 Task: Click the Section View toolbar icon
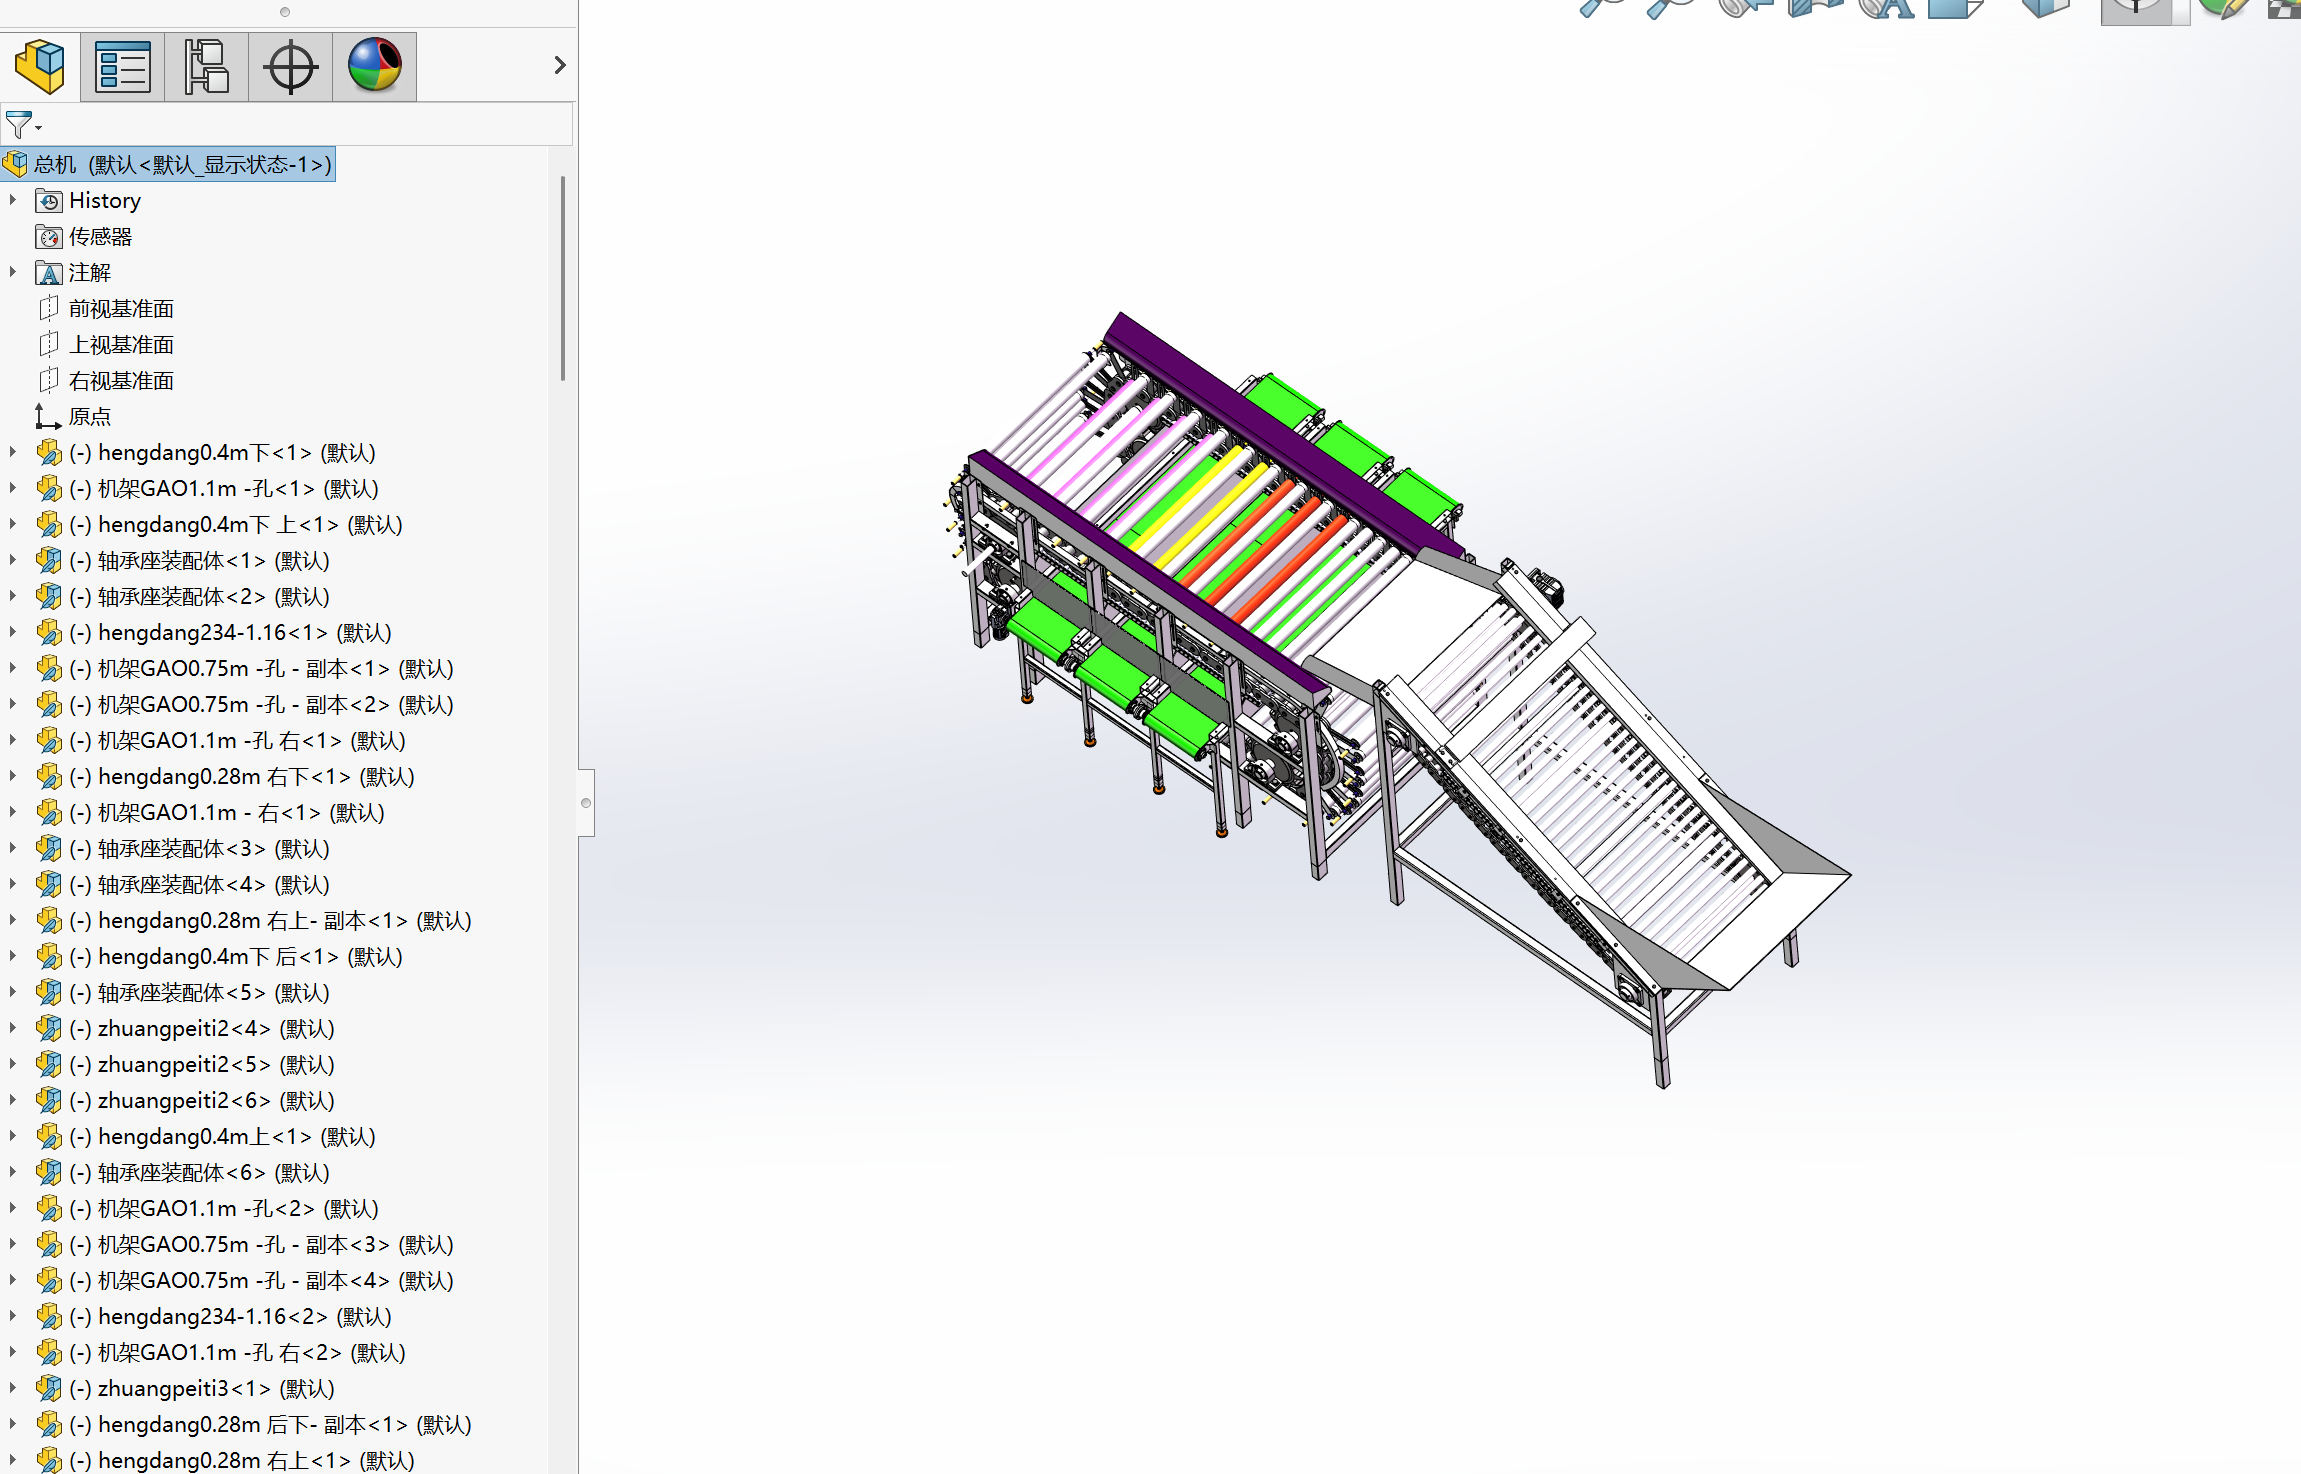(x=1815, y=8)
